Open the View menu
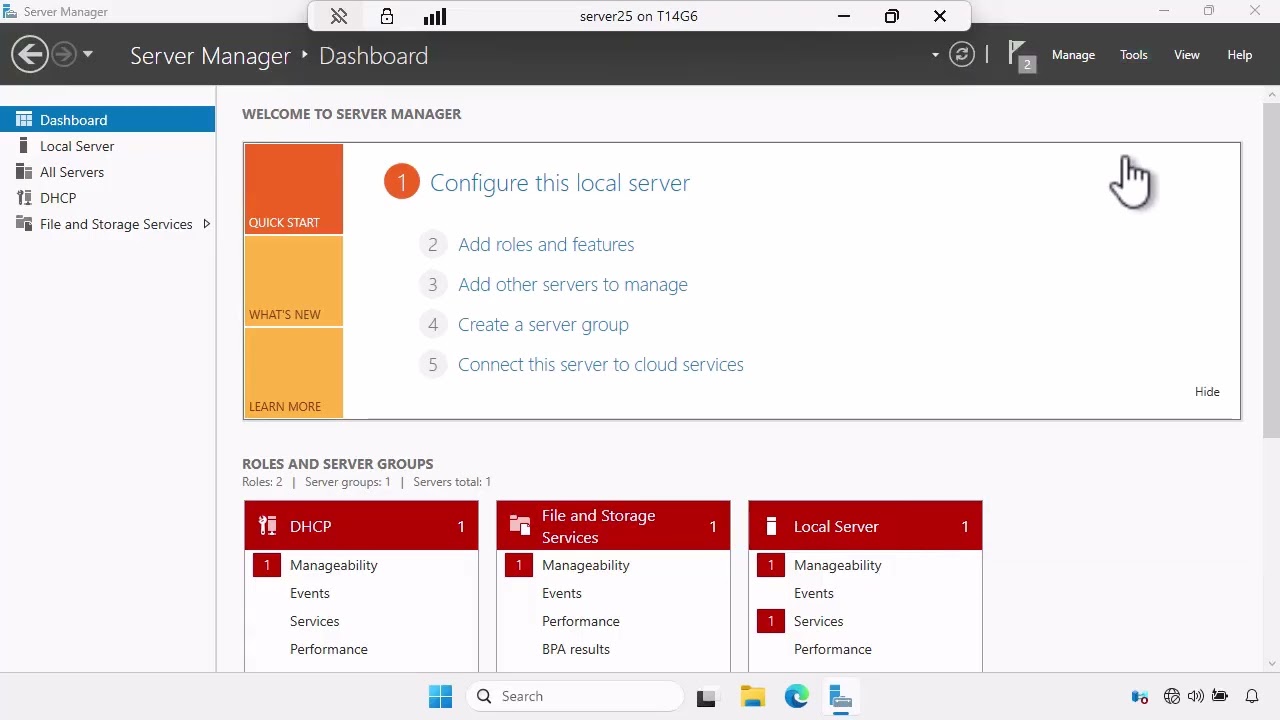 pyautogui.click(x=1186, y=55)
